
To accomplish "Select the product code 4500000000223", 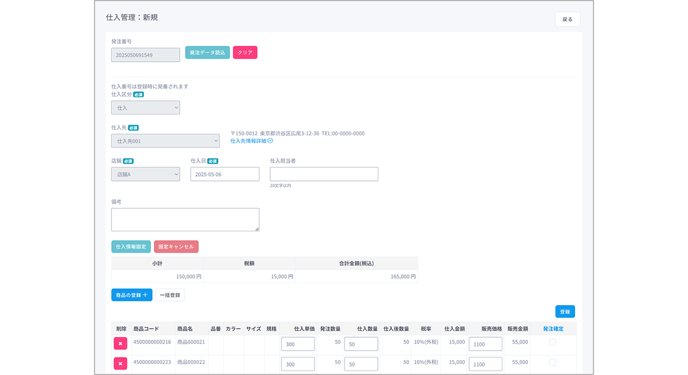I will (x=152, y=362).
